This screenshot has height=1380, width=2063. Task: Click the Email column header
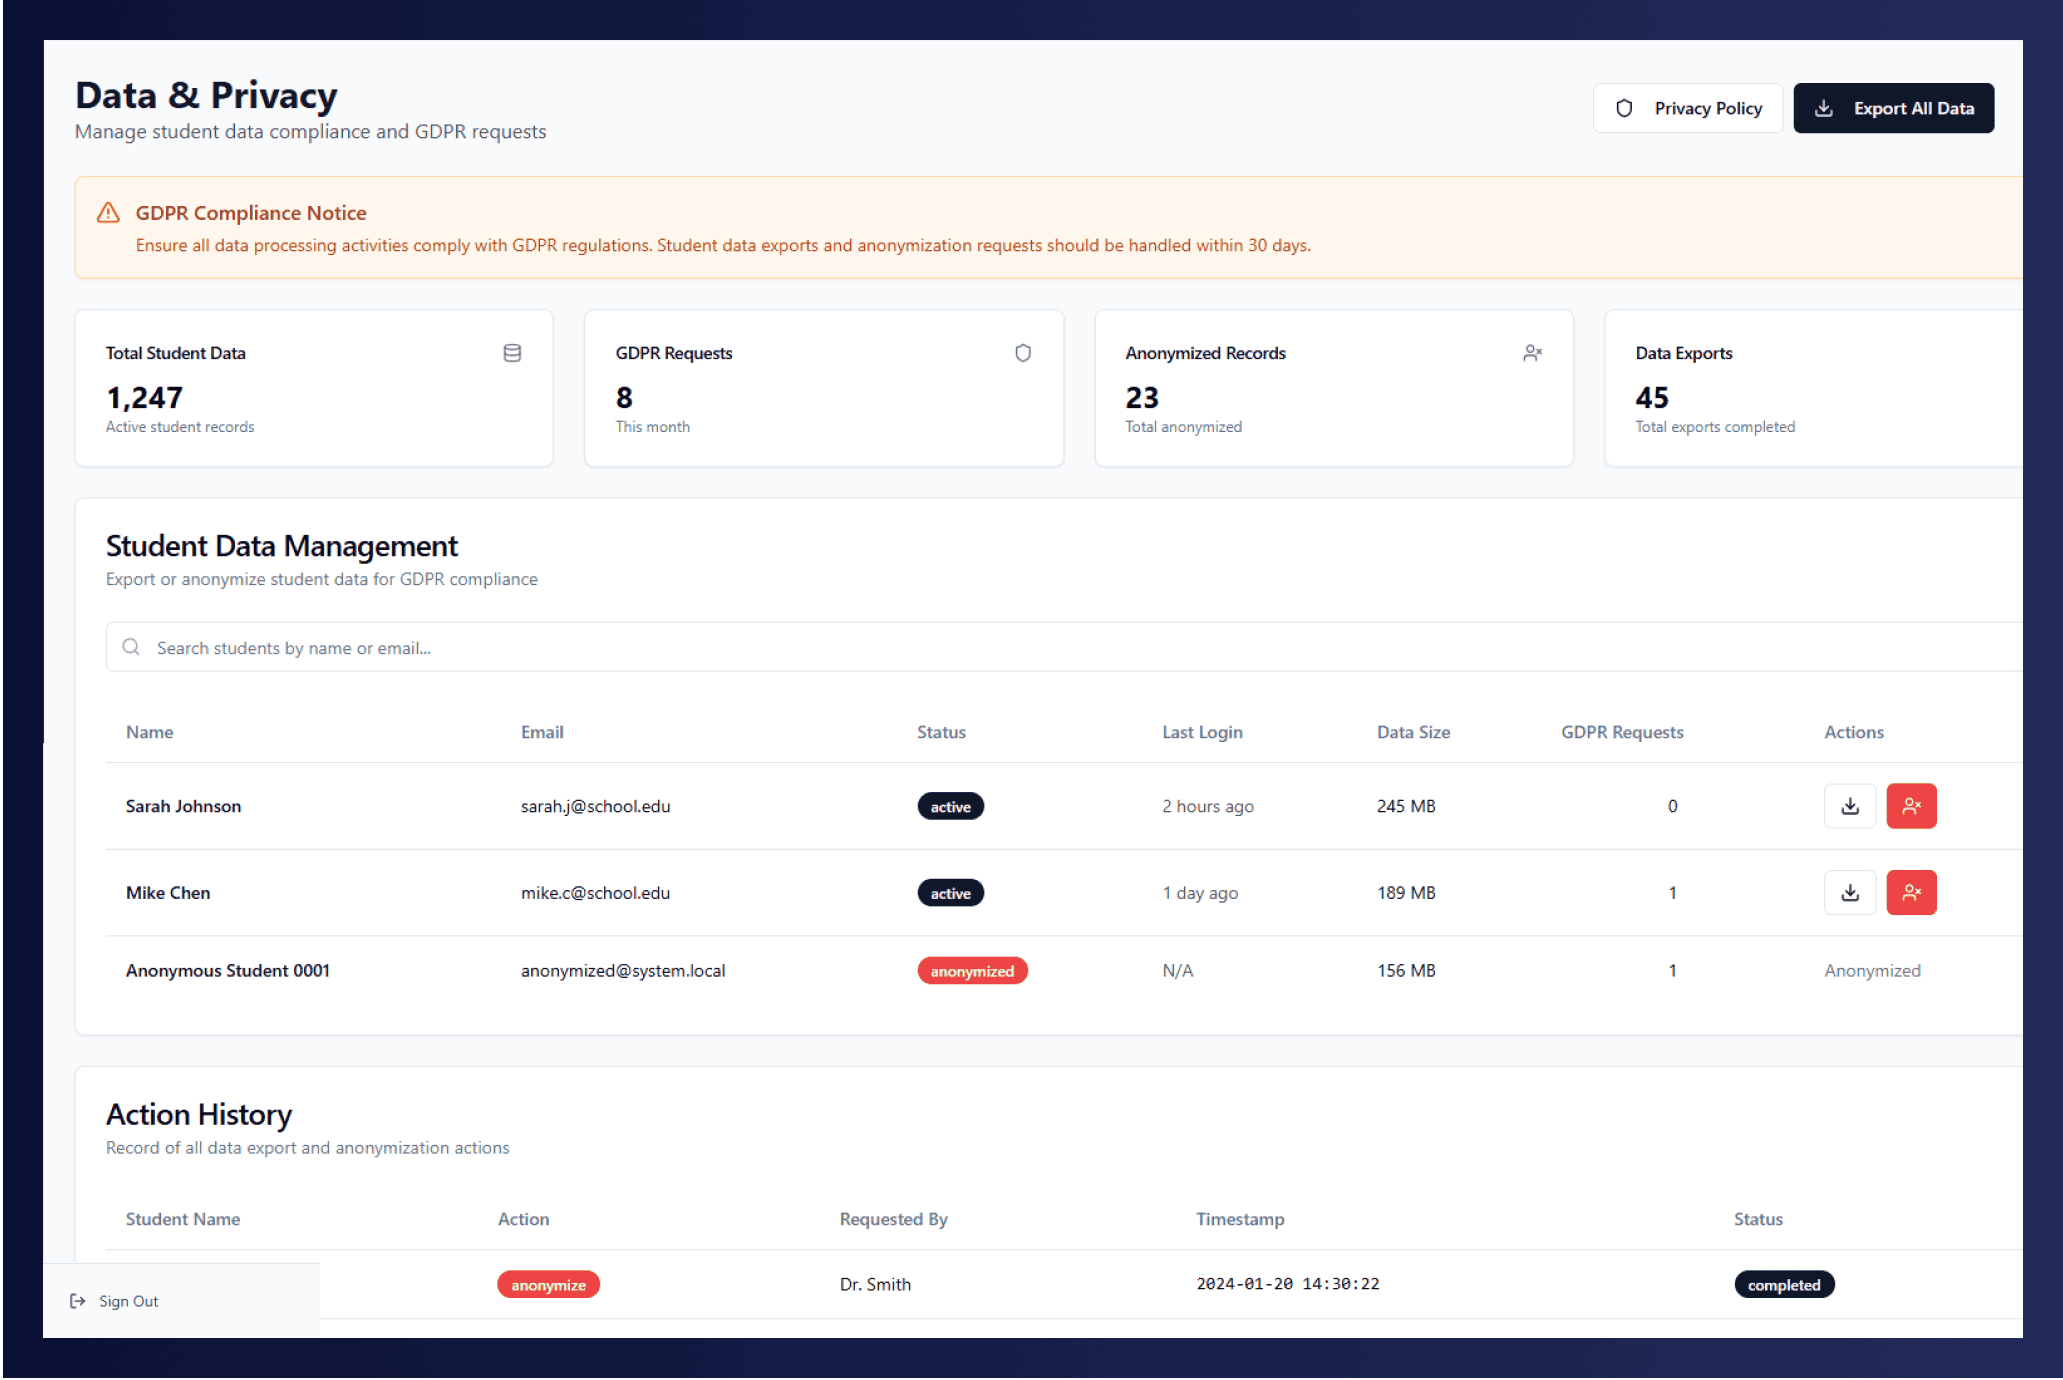pos(542,732)
